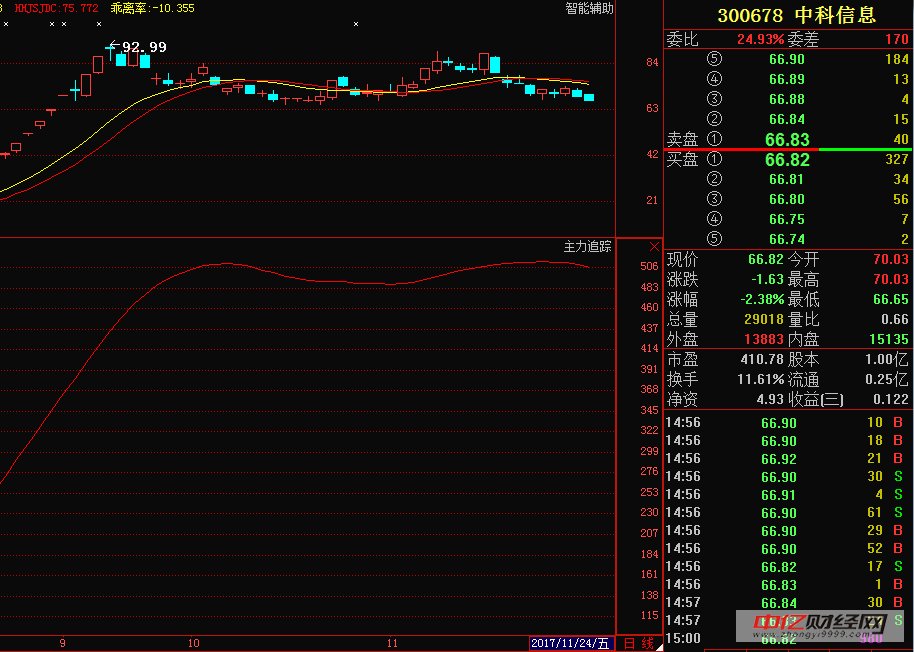Click the month 10 marker on time axis
The height and width of the screenshot is (652, 914).
[x=193, y=643]
